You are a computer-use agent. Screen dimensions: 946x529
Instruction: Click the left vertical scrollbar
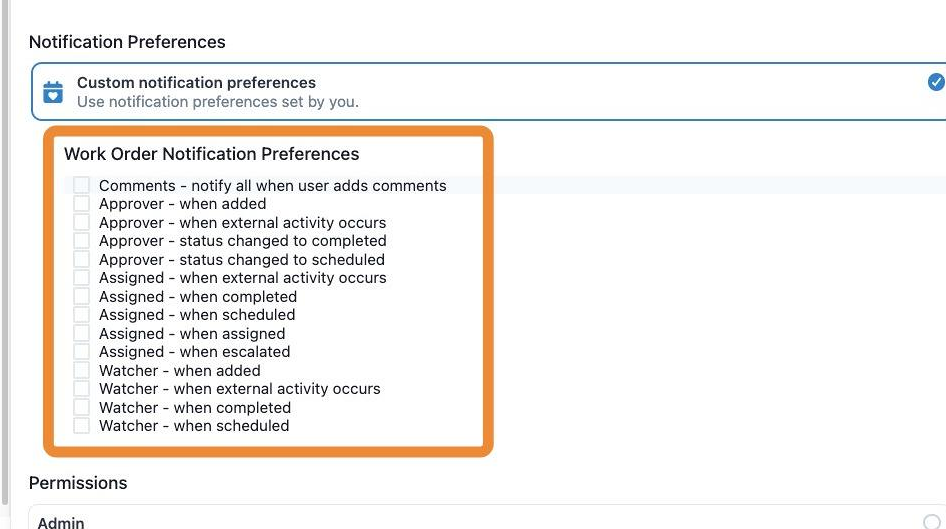coord(5,252)
